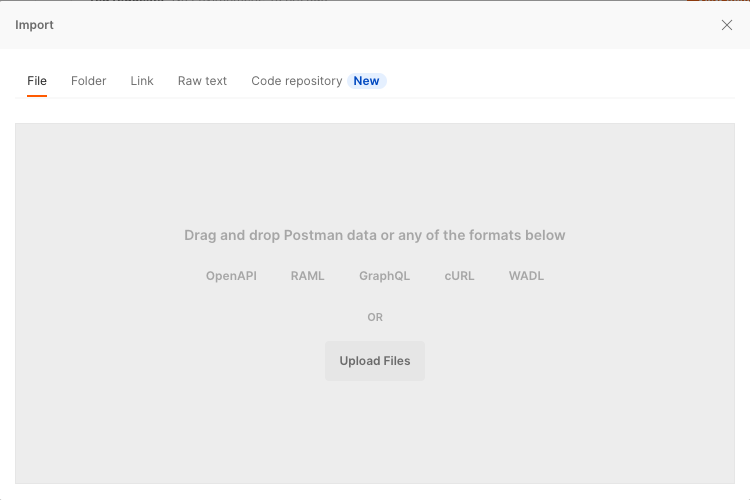Click empty gray drop zone below Upload Files
750x500 pixels.
pos(375,435)
